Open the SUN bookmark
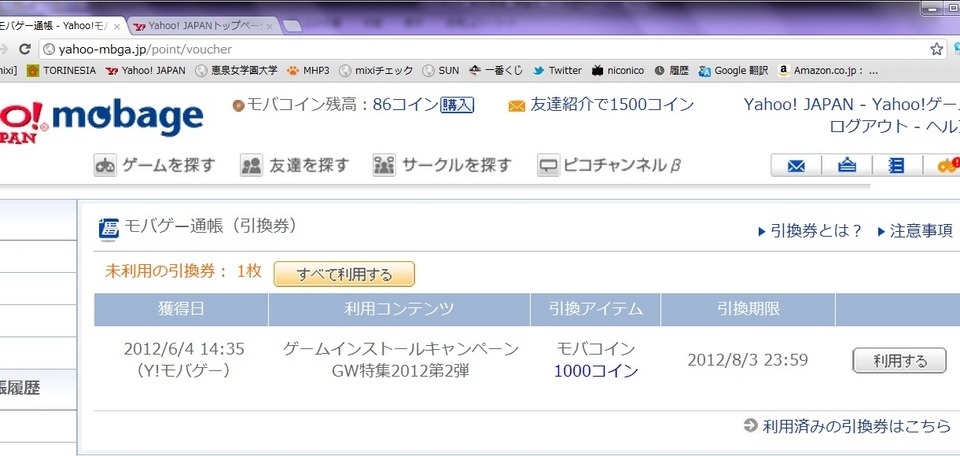 pyautogui.click(x=441, y=70)
